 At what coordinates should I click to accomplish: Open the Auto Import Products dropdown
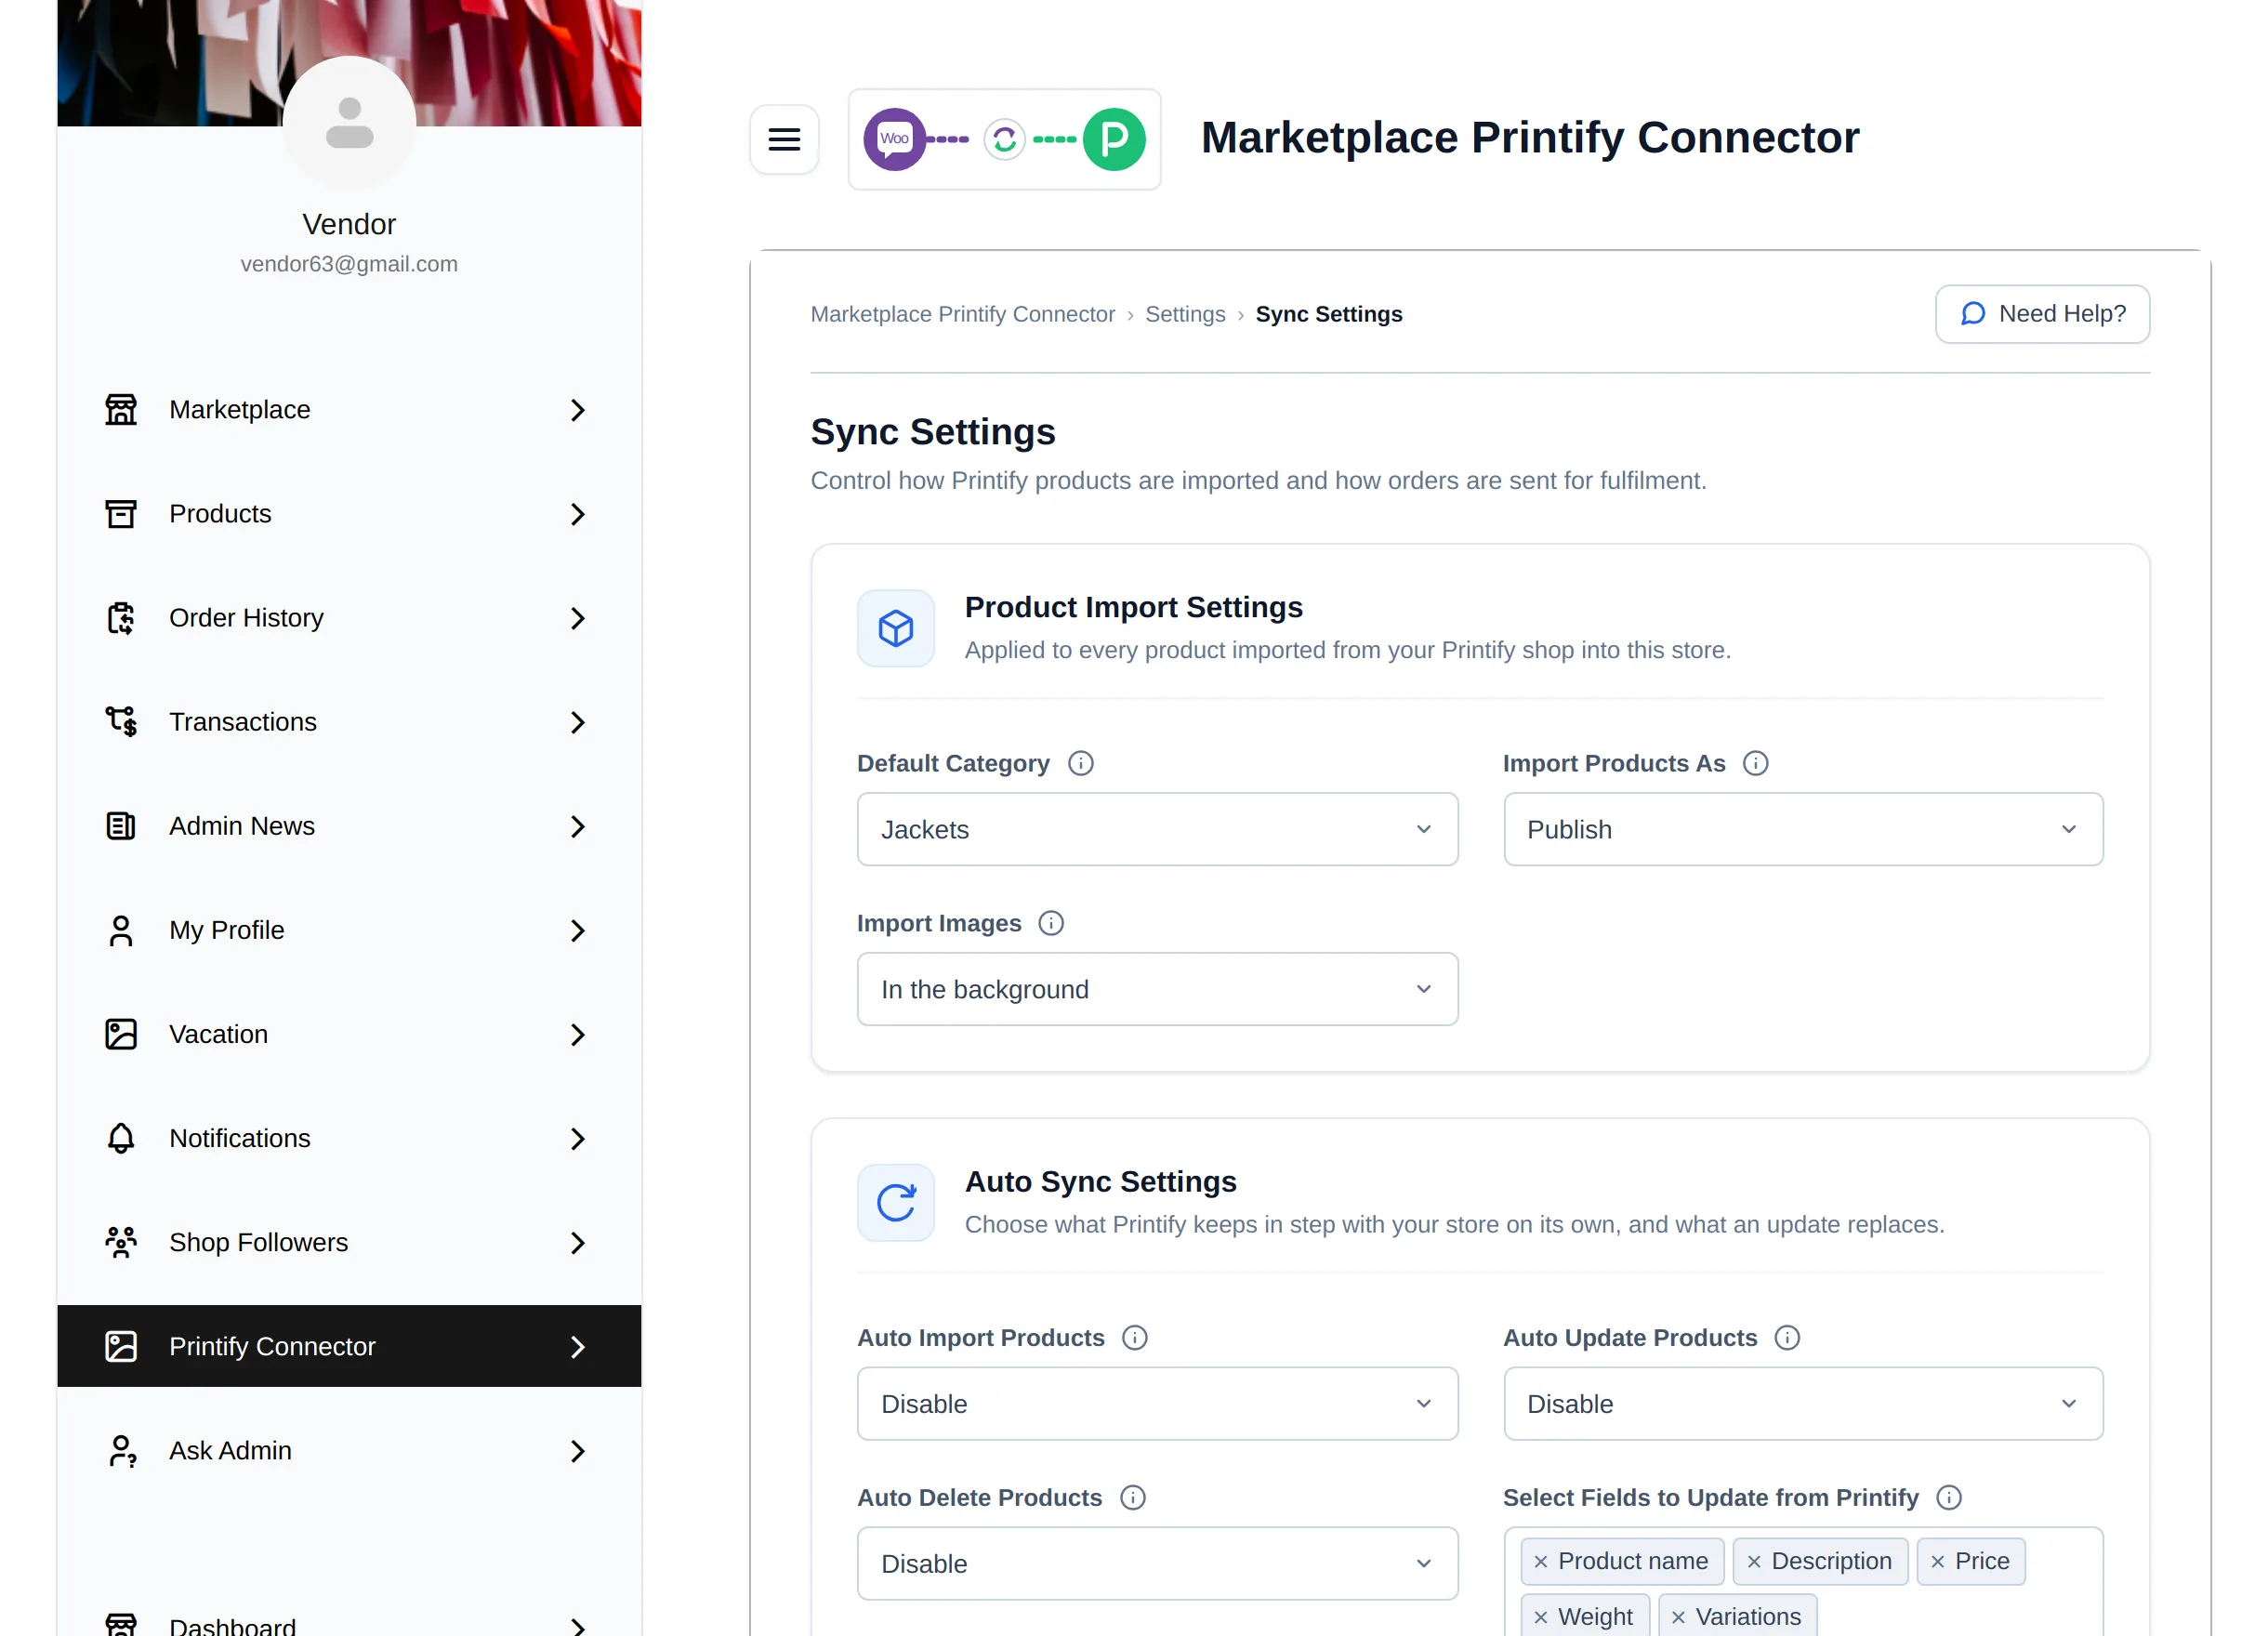[1157, 1404]
